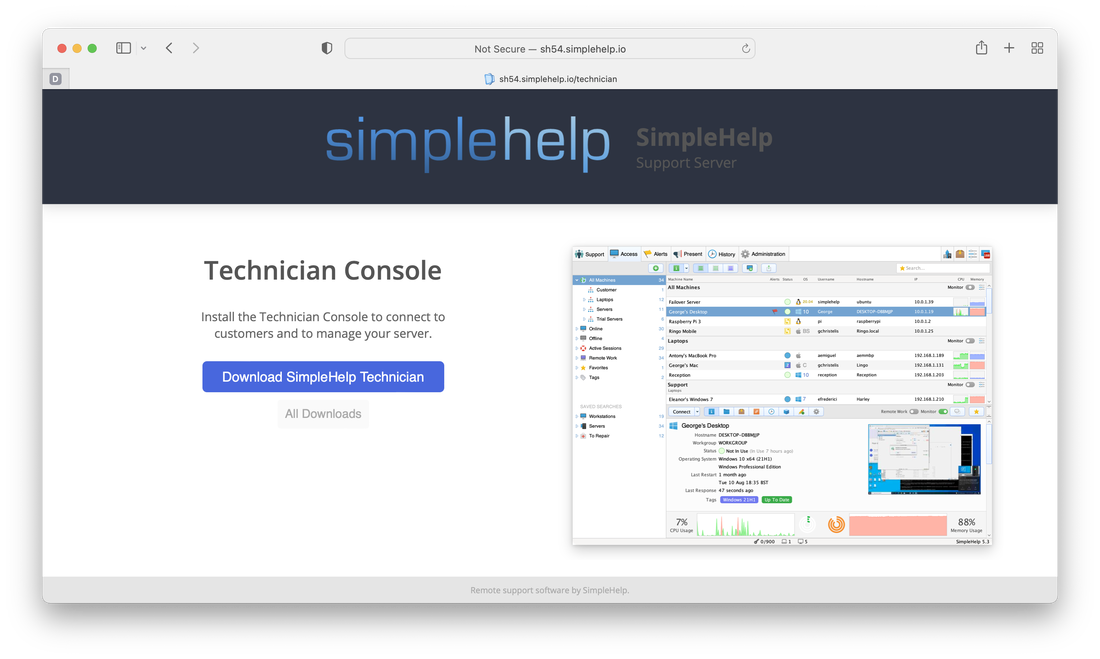
Task: Go forward using Safari's forward arrow
Action: (196, 48)
